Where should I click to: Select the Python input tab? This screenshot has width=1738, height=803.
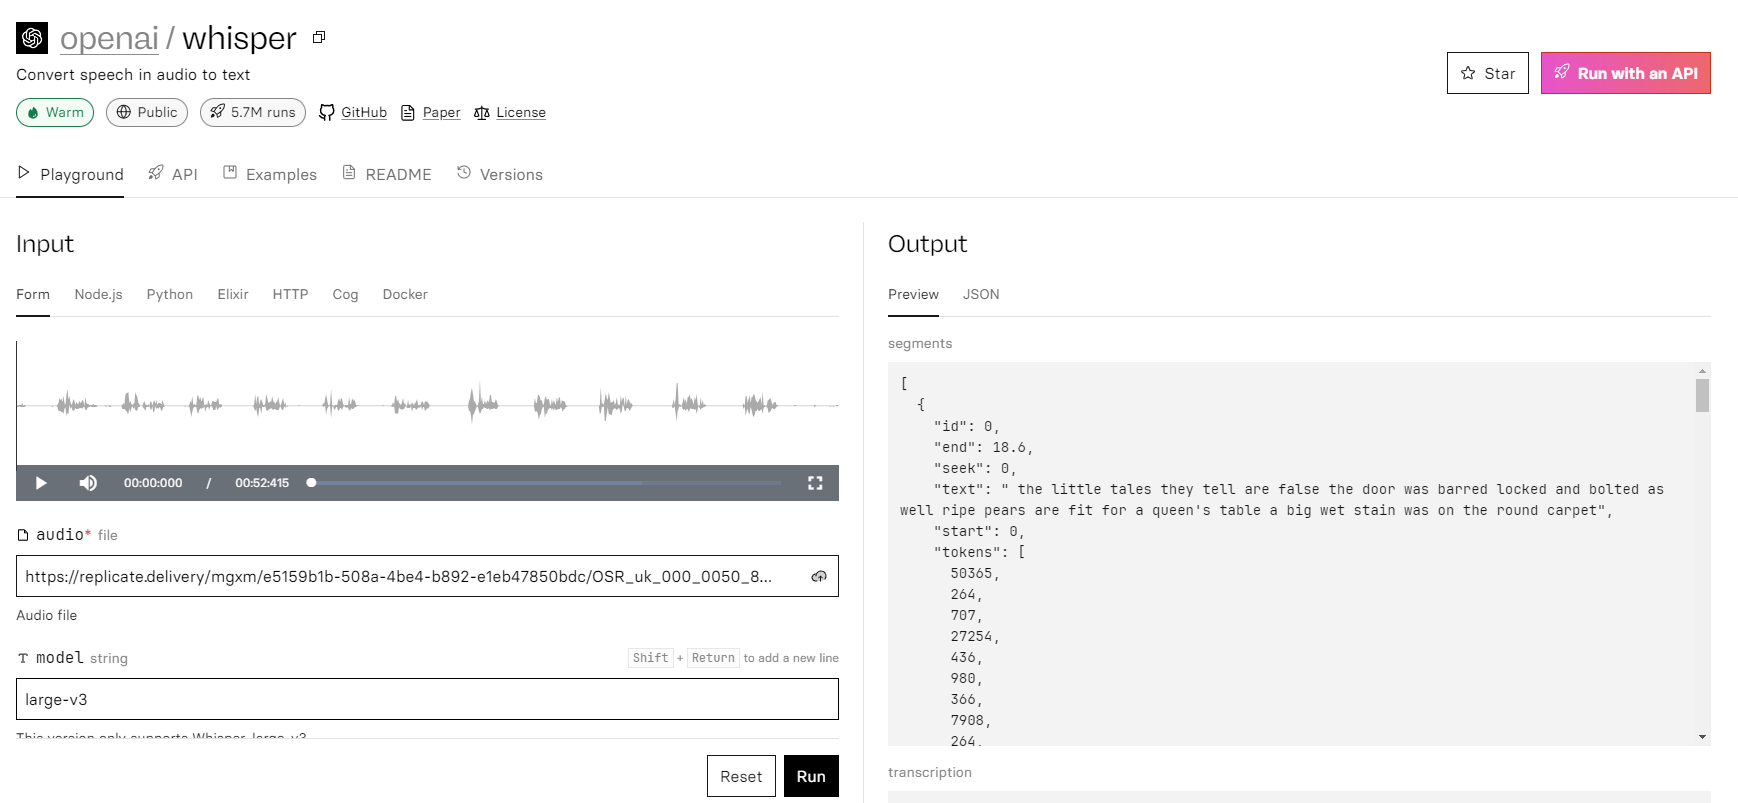pyautogui.click(x=170, y=294)
